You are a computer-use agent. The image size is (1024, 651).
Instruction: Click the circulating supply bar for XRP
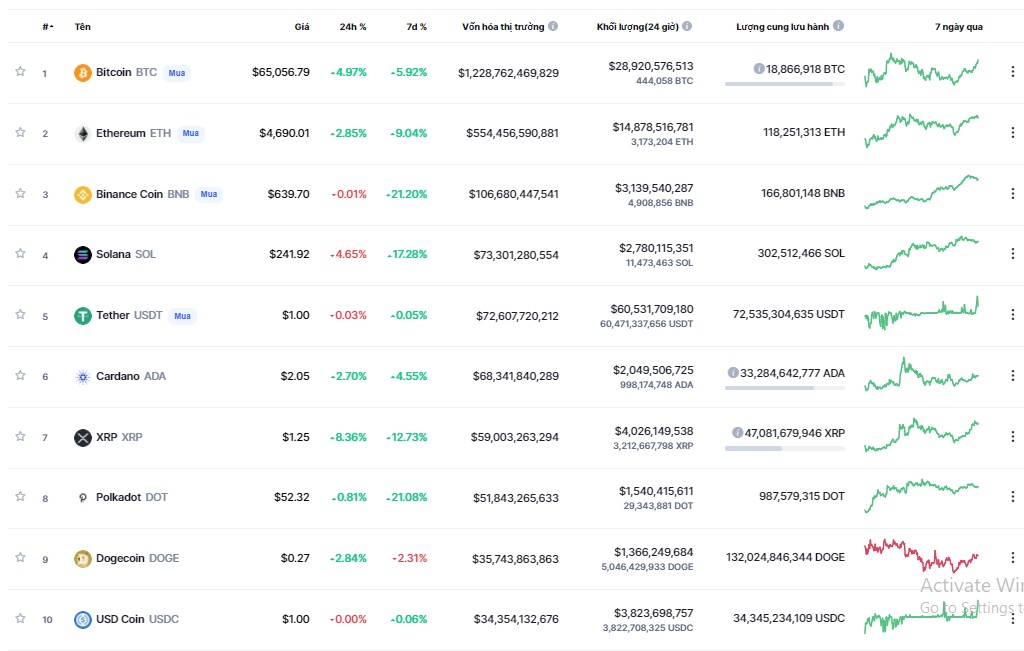[784, 449]
